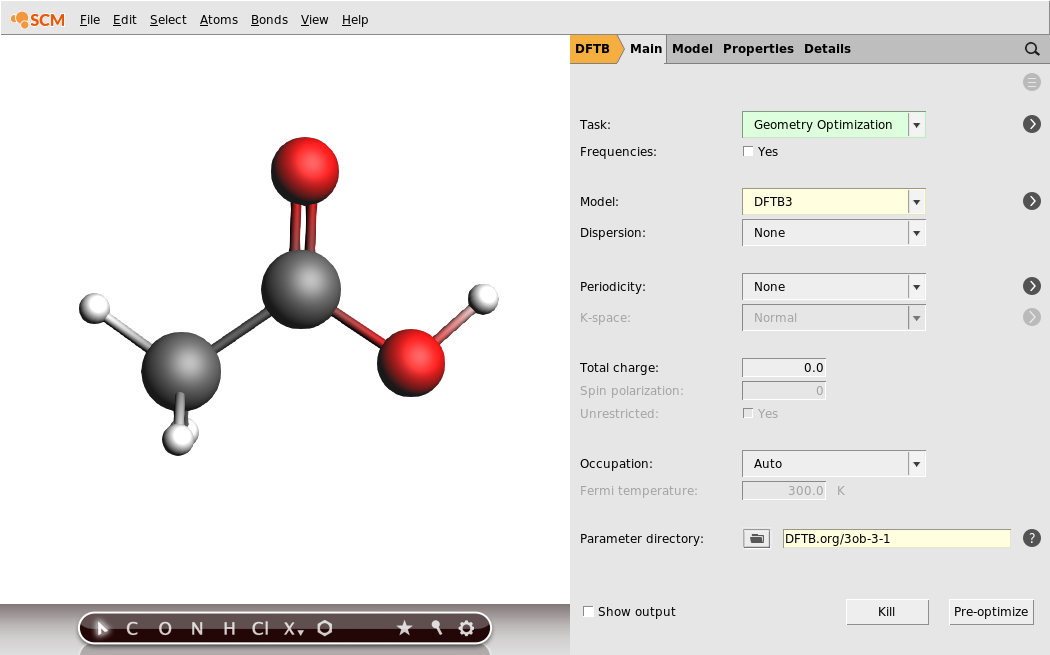Open the File menu

coord(90,19)
